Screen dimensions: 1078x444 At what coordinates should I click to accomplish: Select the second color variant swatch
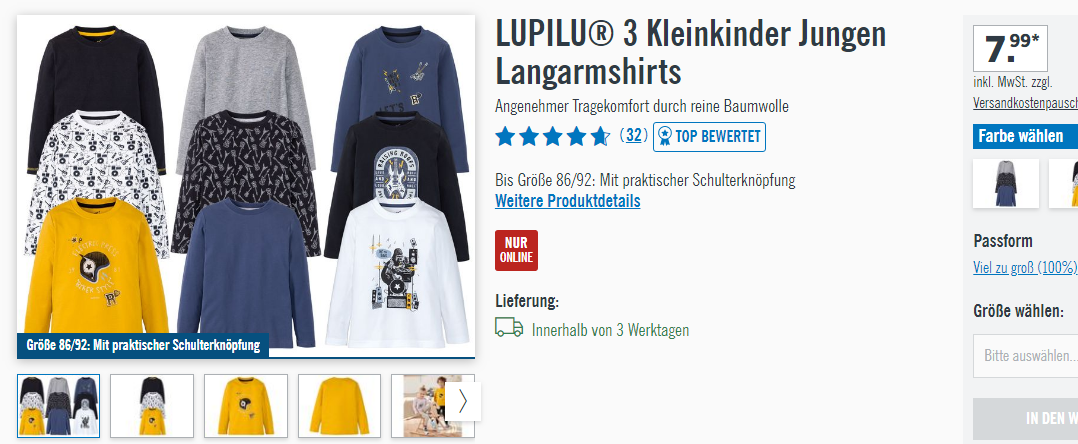click(x=1064, y=184)
